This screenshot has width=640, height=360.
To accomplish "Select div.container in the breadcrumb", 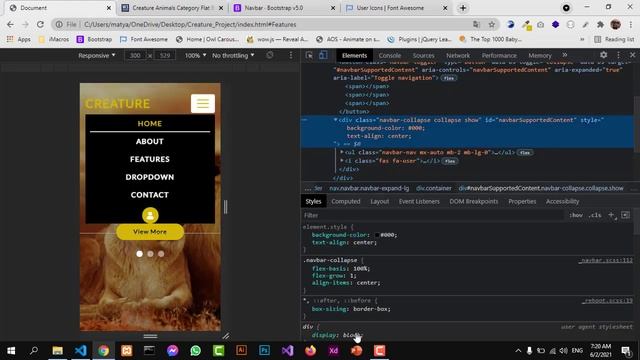I will 433,188.
